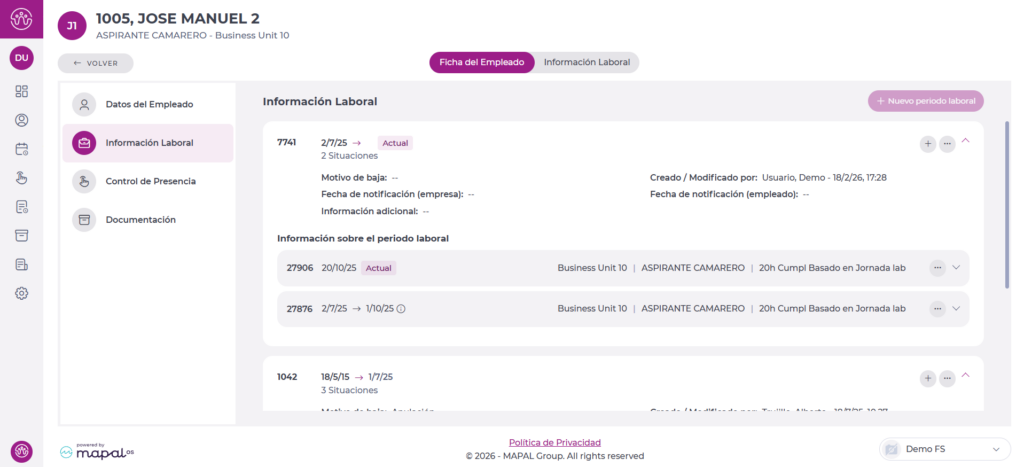Open more options menu for period 1042
The image size is (1024, 467).
(947, 378)
